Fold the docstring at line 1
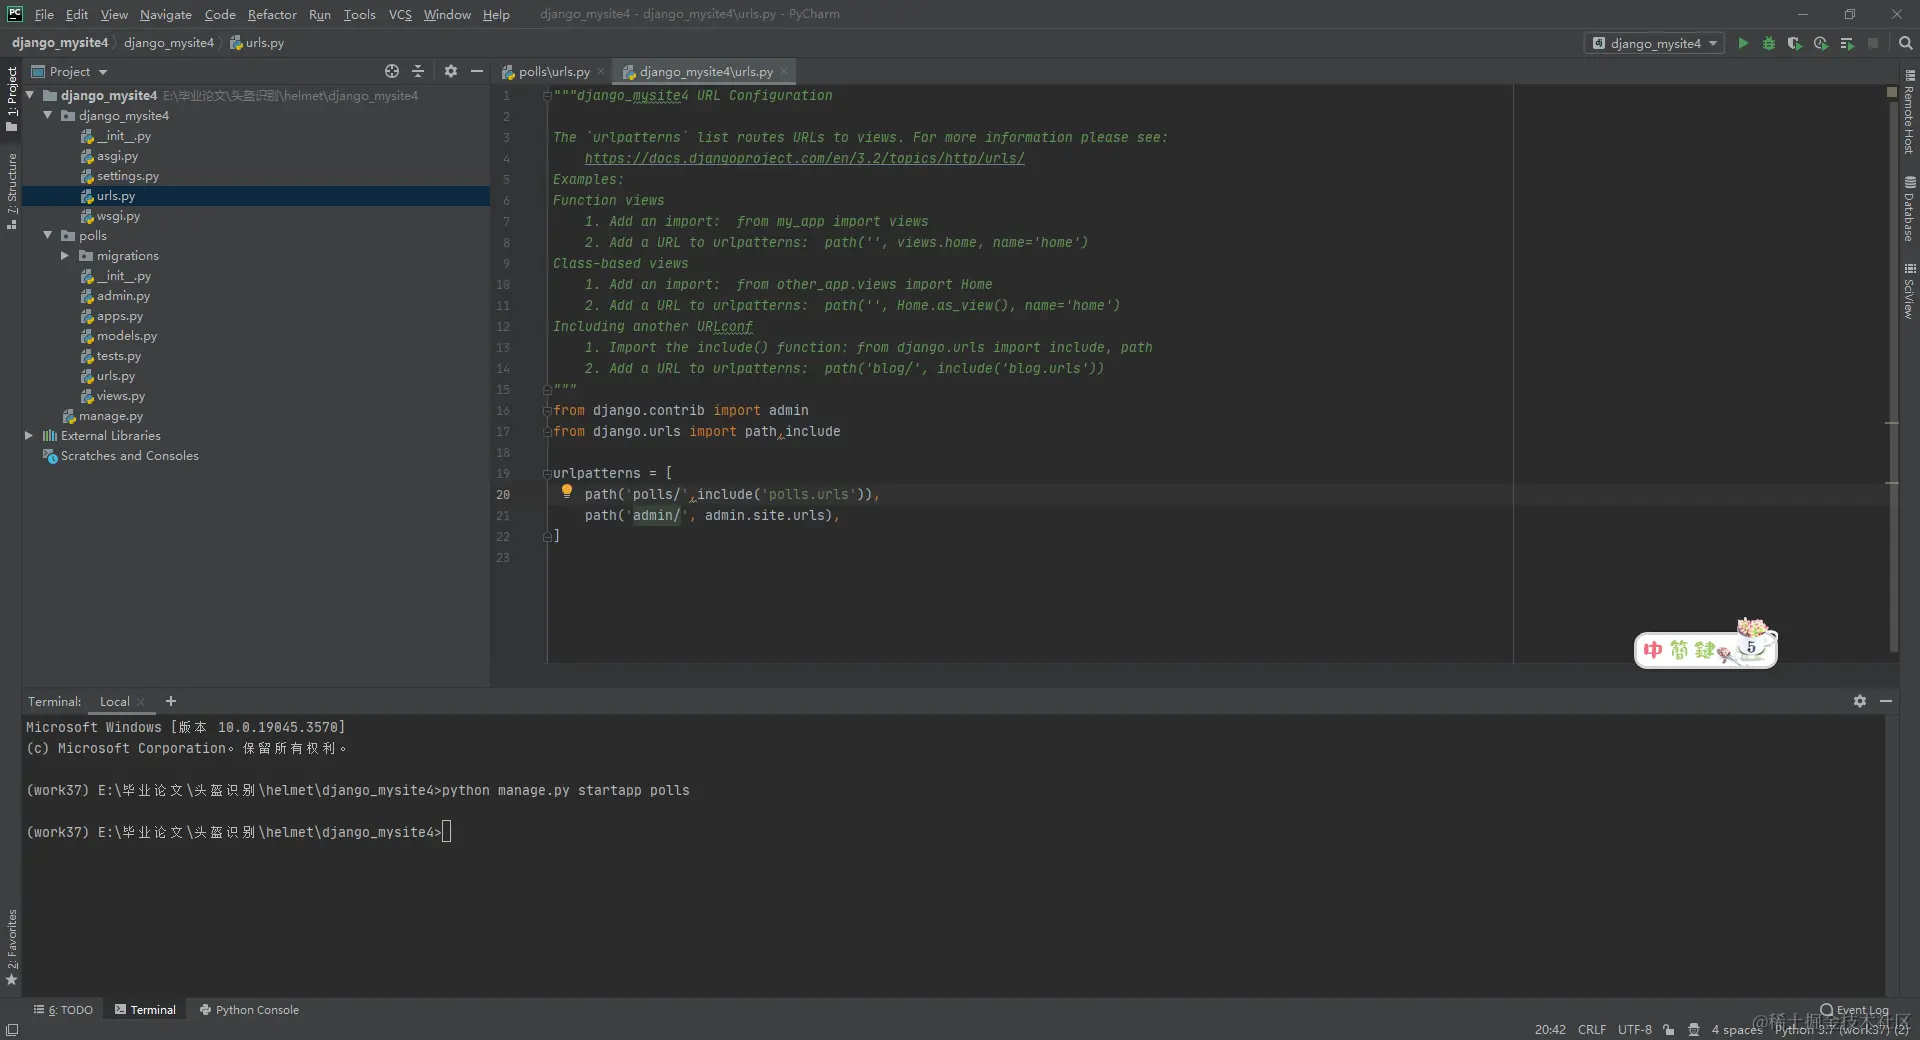The image size is (1920, 1040). 547,96
